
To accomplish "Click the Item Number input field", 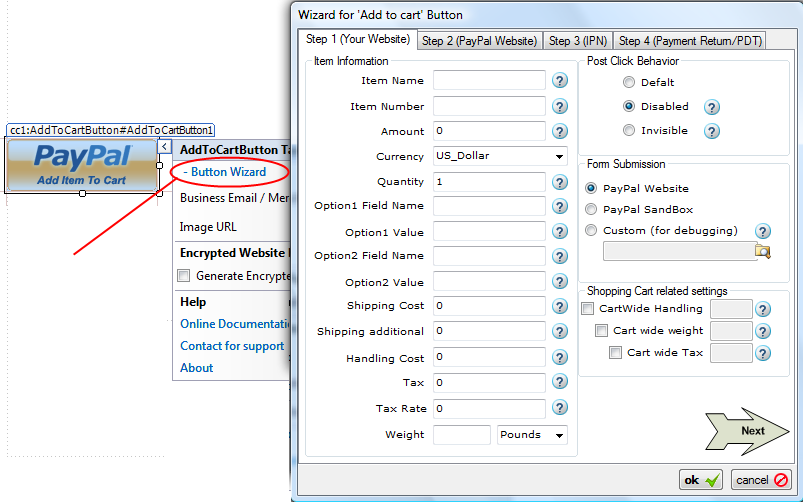I will point(489,106).
